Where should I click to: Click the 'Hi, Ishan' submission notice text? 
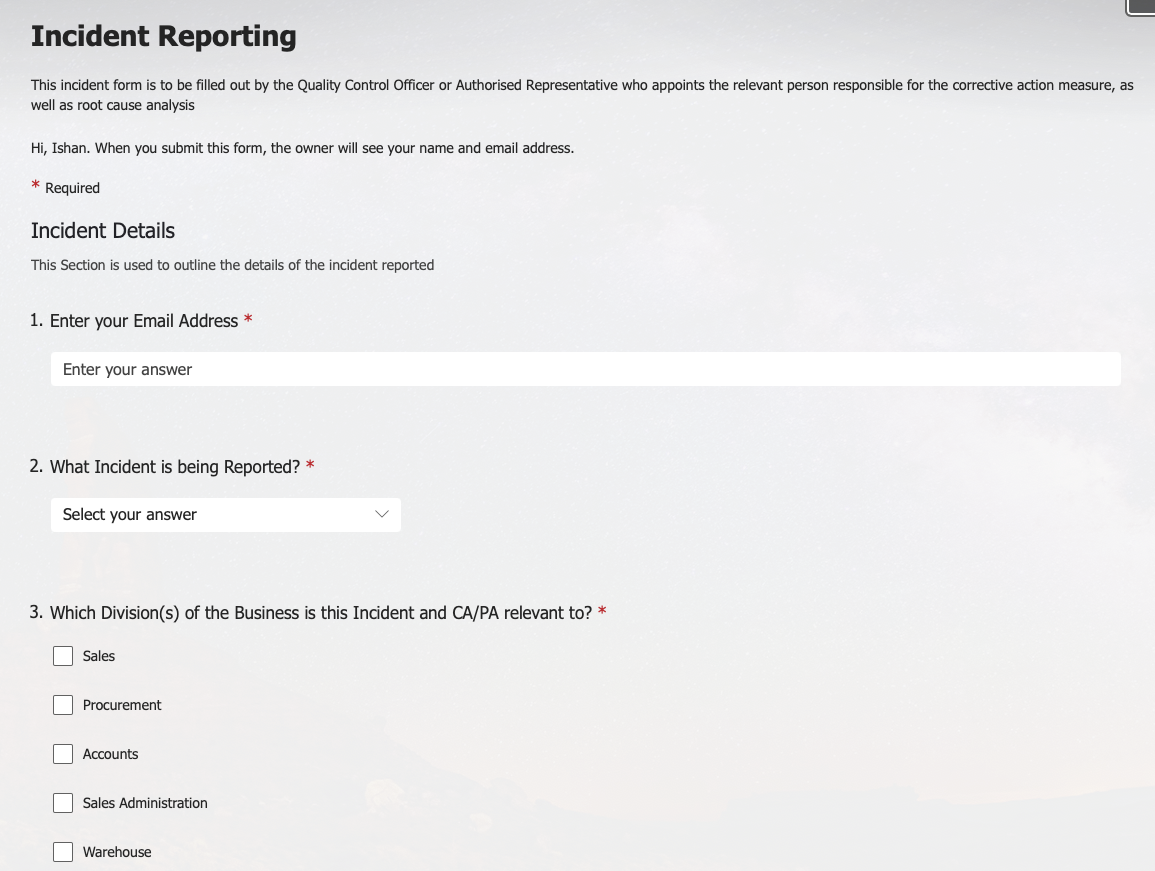[x=302, y=148]
